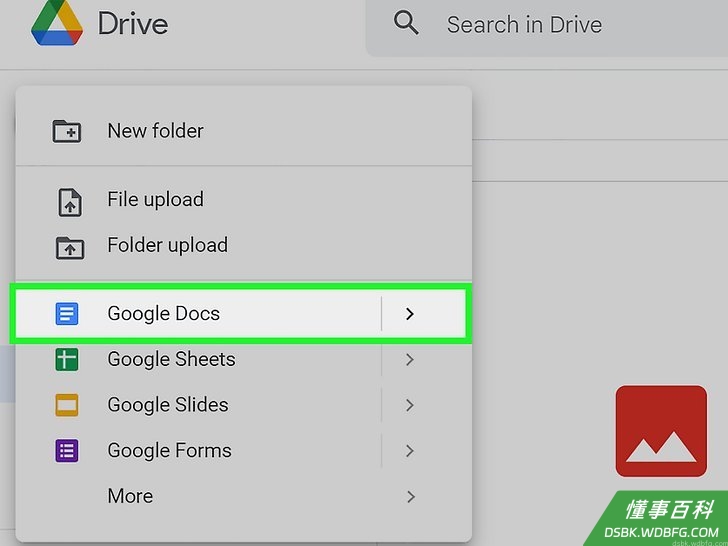Viewport: 728px width, 546px height.
Task: Open the More menu entry
Action: tap(244, 496)
